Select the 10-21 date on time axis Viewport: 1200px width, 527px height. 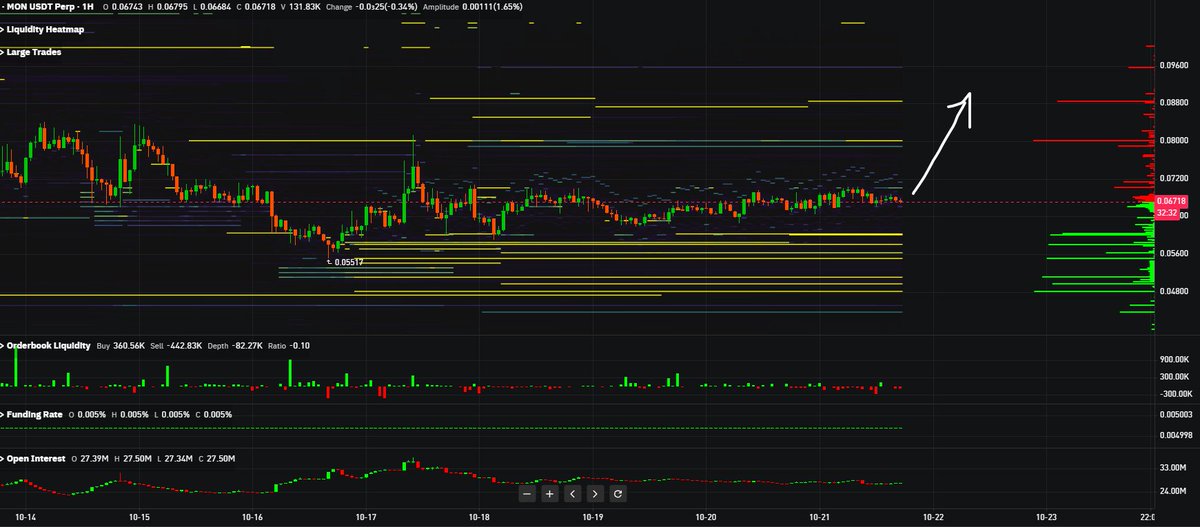[x=820, y=518]
